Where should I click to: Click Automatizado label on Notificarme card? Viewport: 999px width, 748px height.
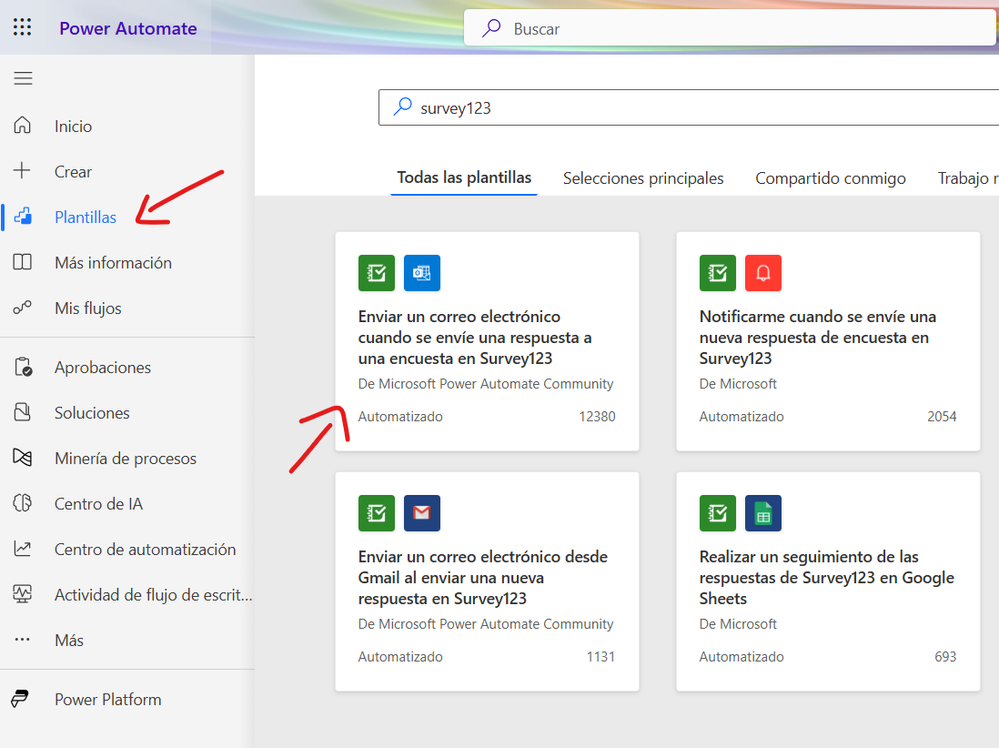point(742,417)
